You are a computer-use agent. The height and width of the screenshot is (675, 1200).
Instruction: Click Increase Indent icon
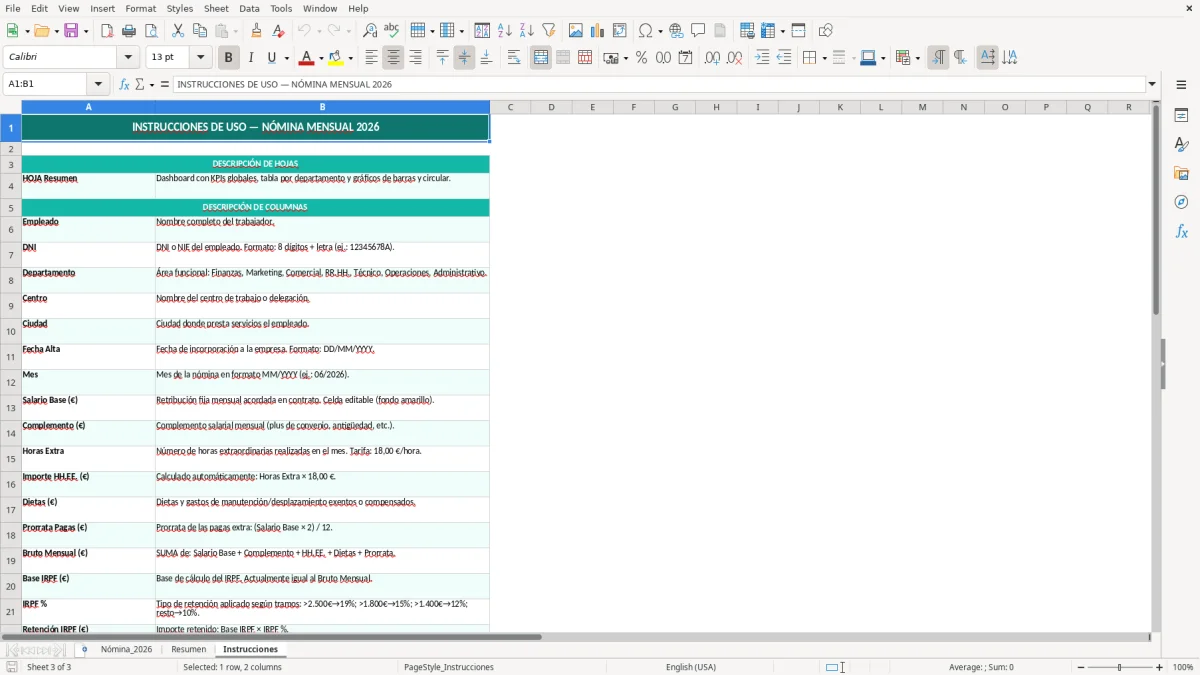point(762,58)
